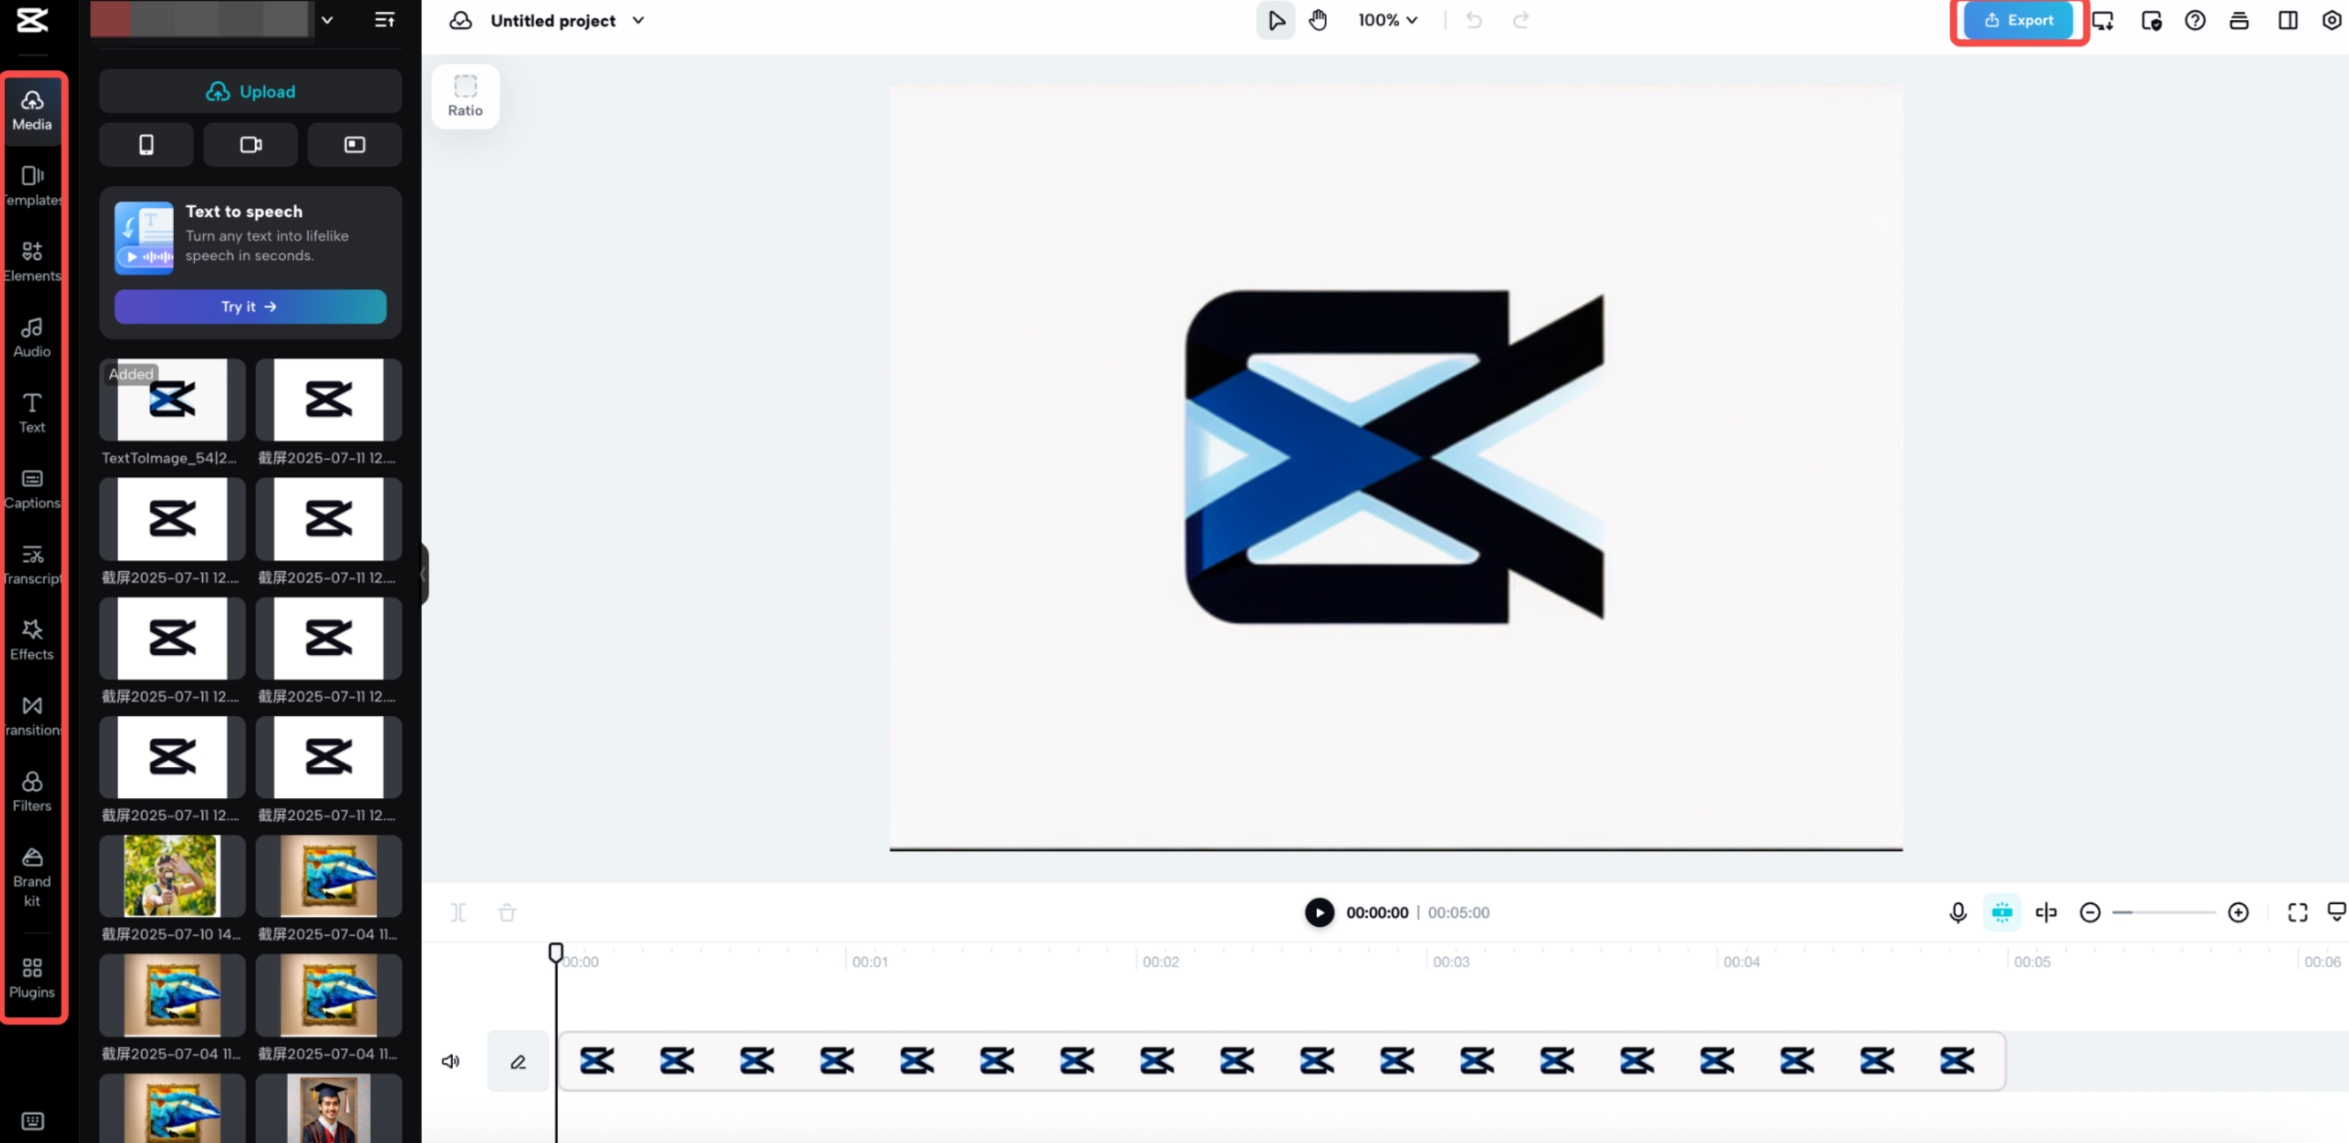This screenshot has height=1143, width=2349.
Task: Expand the workspace account dropdown arrow
Action: [x=327, y=20]
